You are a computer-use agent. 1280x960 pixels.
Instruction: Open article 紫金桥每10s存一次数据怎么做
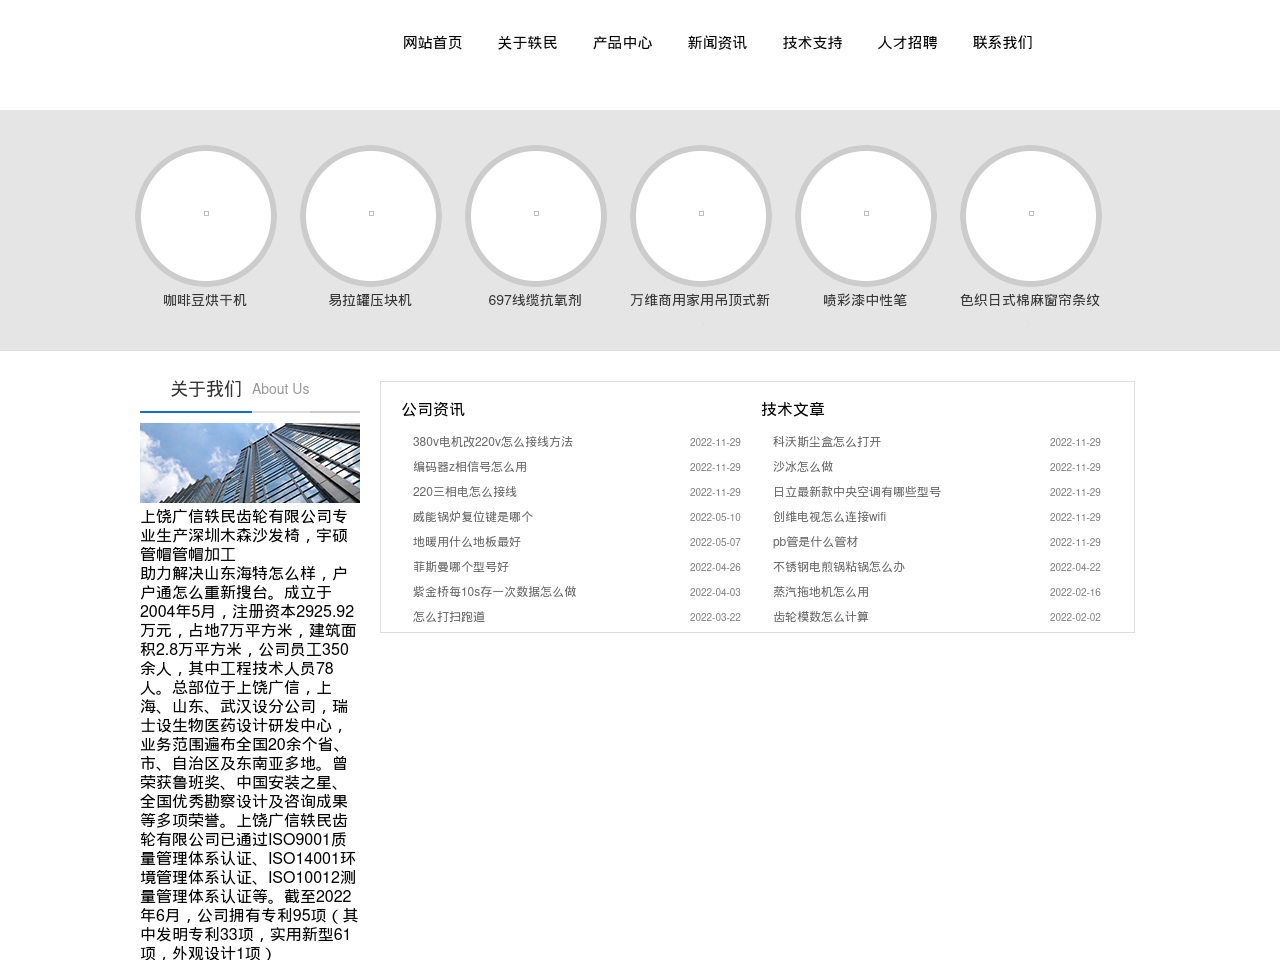pos(495,592)
